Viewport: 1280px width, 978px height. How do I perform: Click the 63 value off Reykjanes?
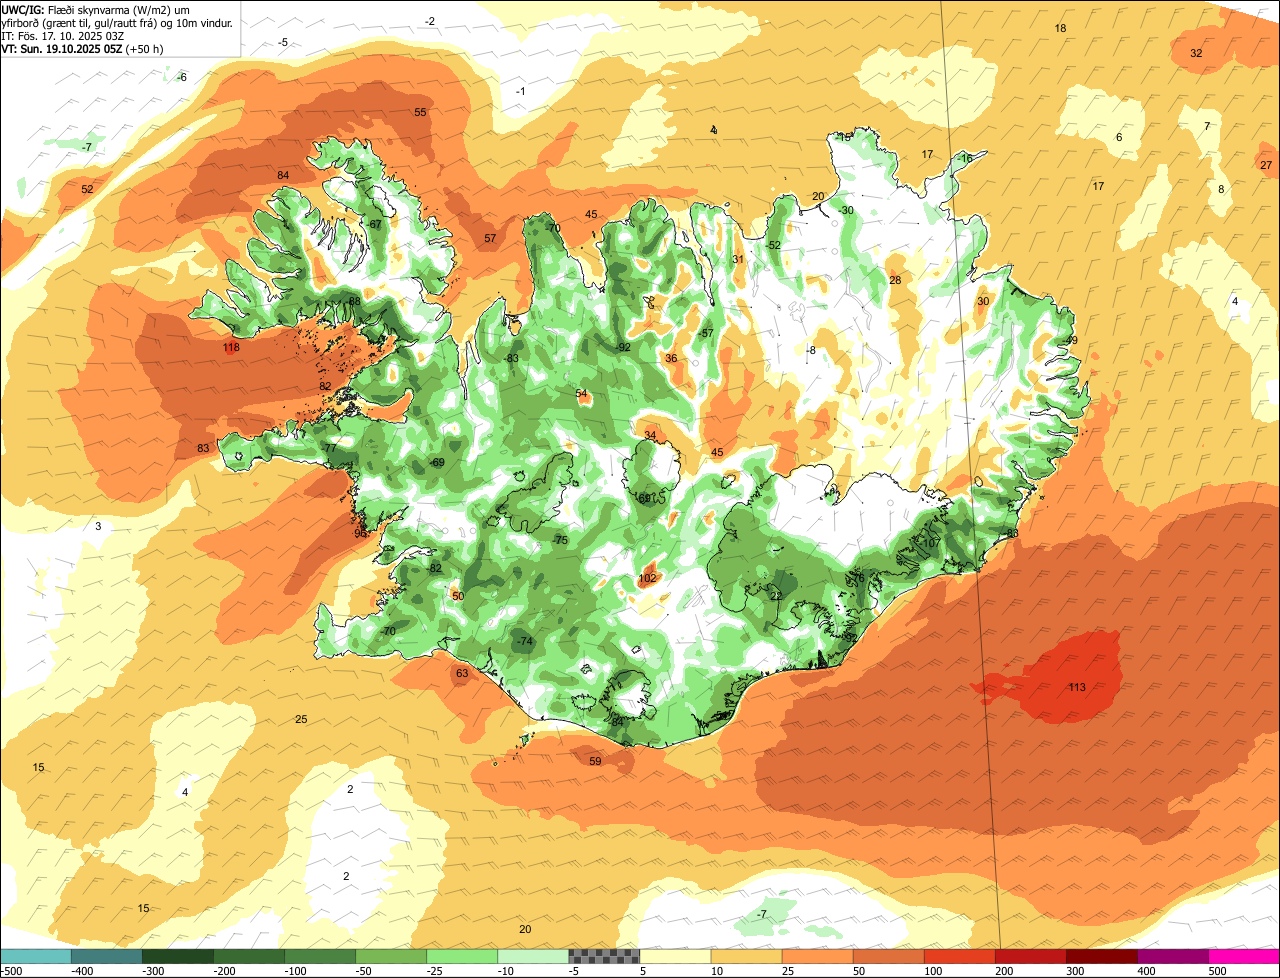462,673
